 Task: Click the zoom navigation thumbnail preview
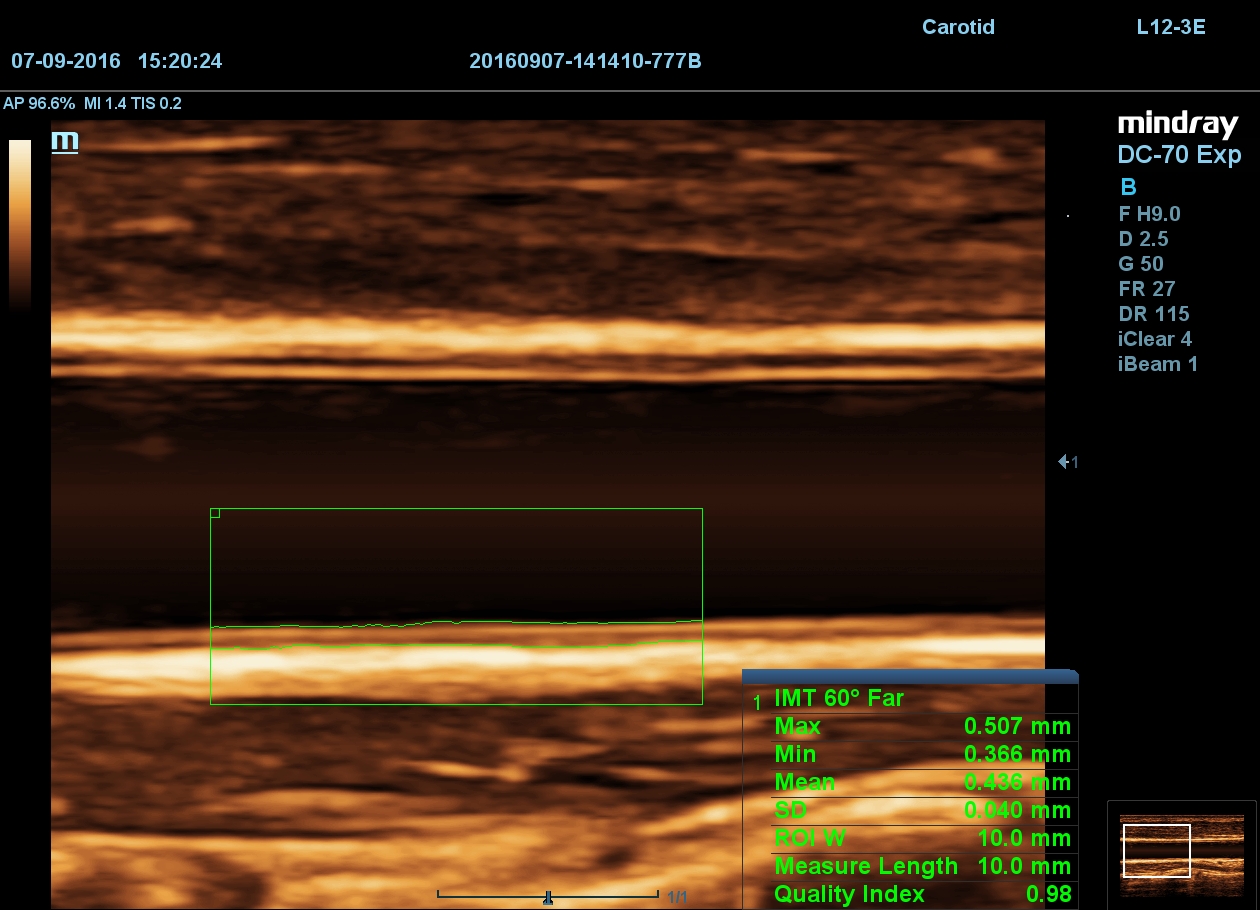coord(1180,851)
